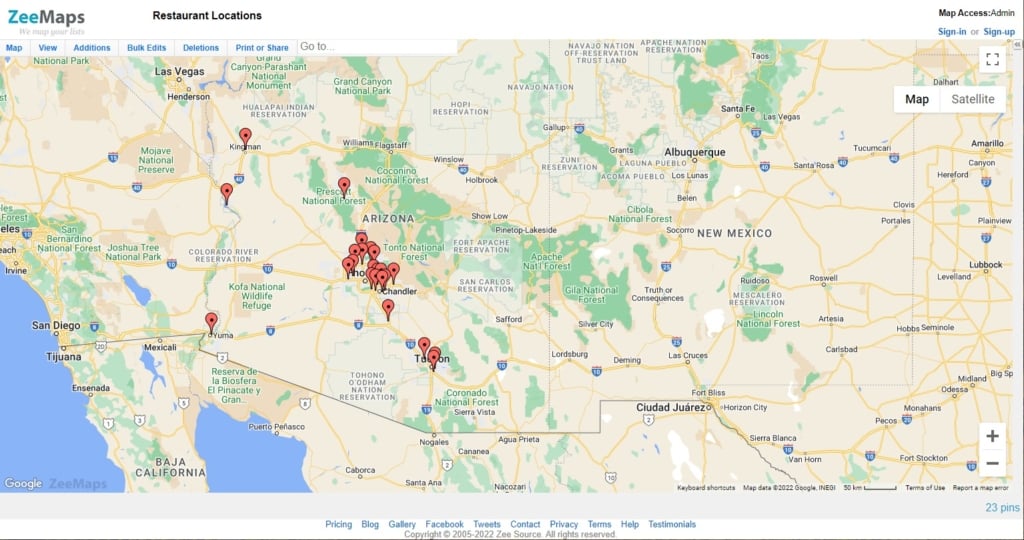The width and height of the screenshot is (1024, 540).
Task: Expand the Bulk Edits menu
Action: 146,48
